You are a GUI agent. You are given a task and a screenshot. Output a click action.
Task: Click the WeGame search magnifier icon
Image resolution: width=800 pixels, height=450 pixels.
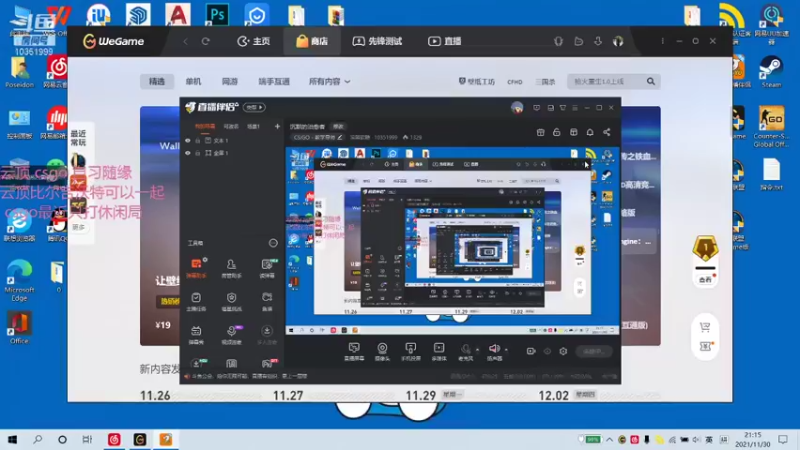tap(651, 82)
